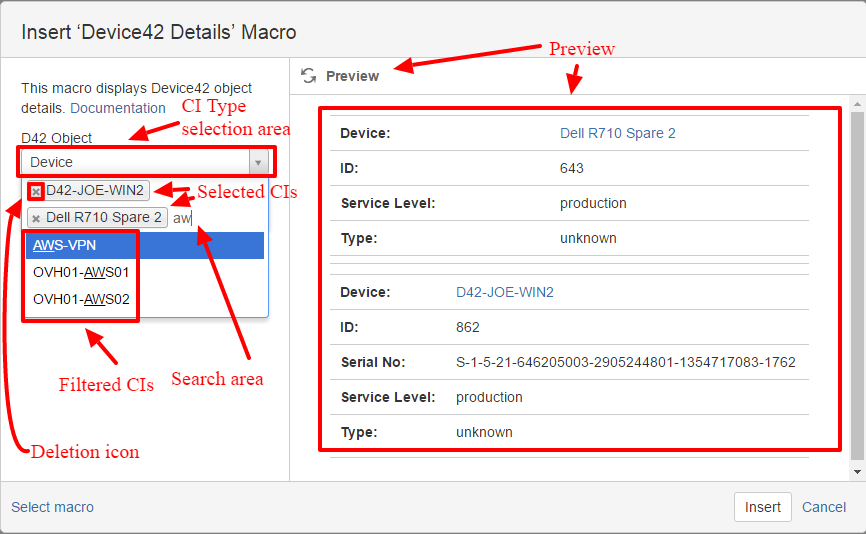Open the Device type selection field
This screenshot has width=866, height=534.
tap(135, 162)
